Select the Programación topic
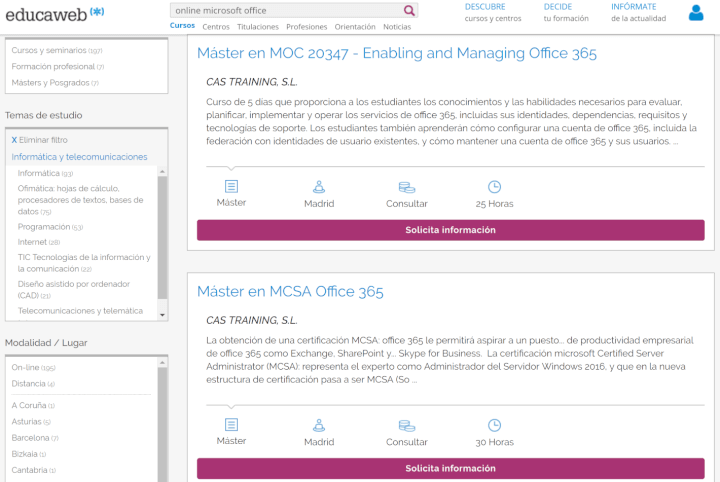 coord(50,227)
